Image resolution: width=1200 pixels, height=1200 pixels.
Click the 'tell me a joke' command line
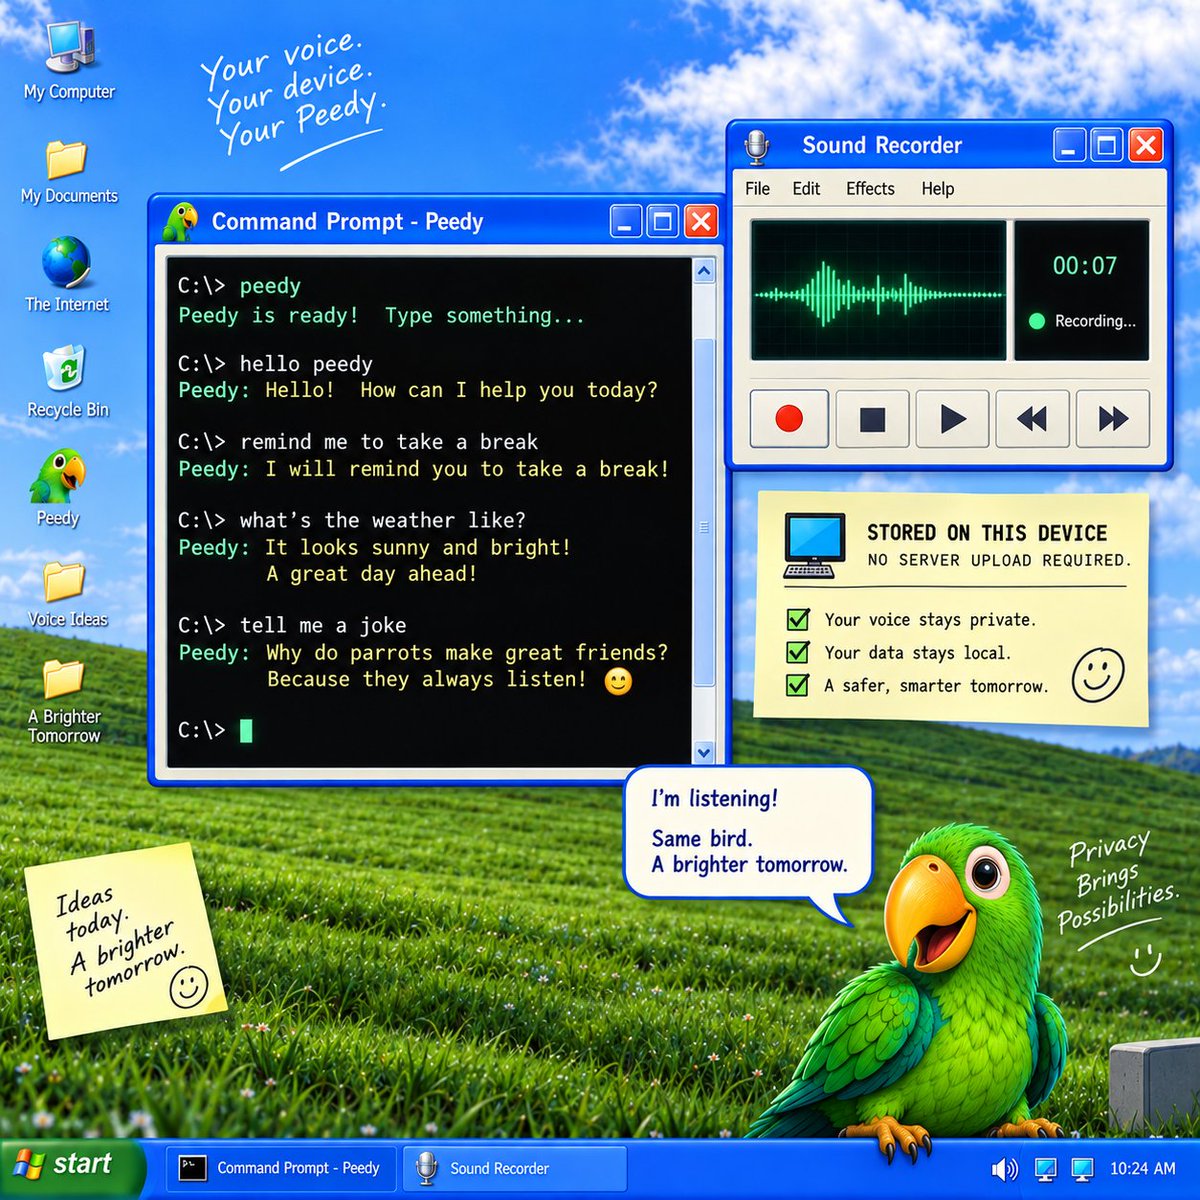292,626
